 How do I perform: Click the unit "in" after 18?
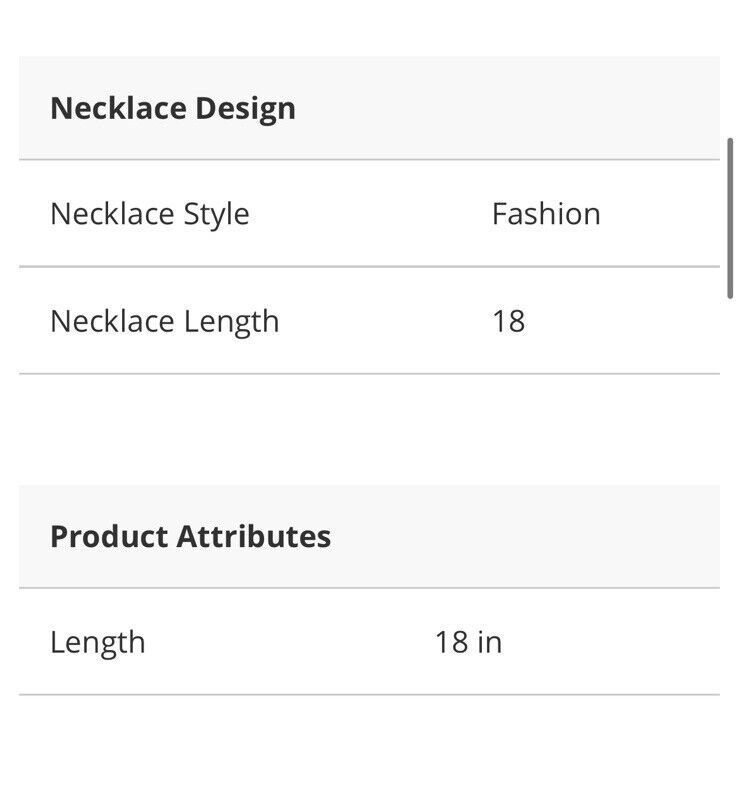click(490, 642)
